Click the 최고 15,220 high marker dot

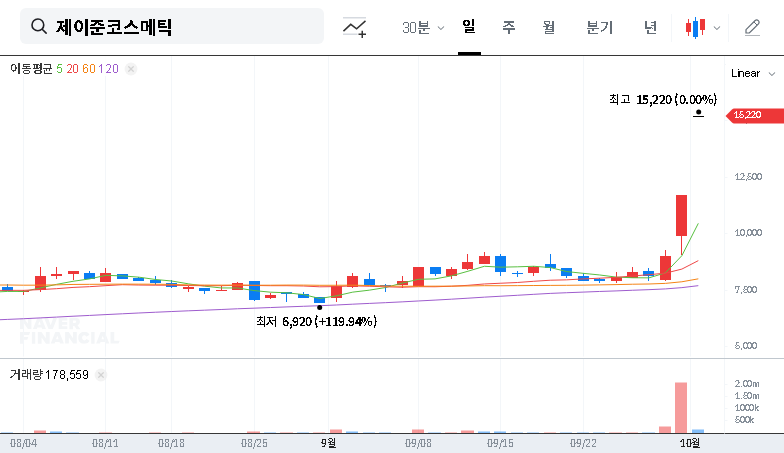698,114
